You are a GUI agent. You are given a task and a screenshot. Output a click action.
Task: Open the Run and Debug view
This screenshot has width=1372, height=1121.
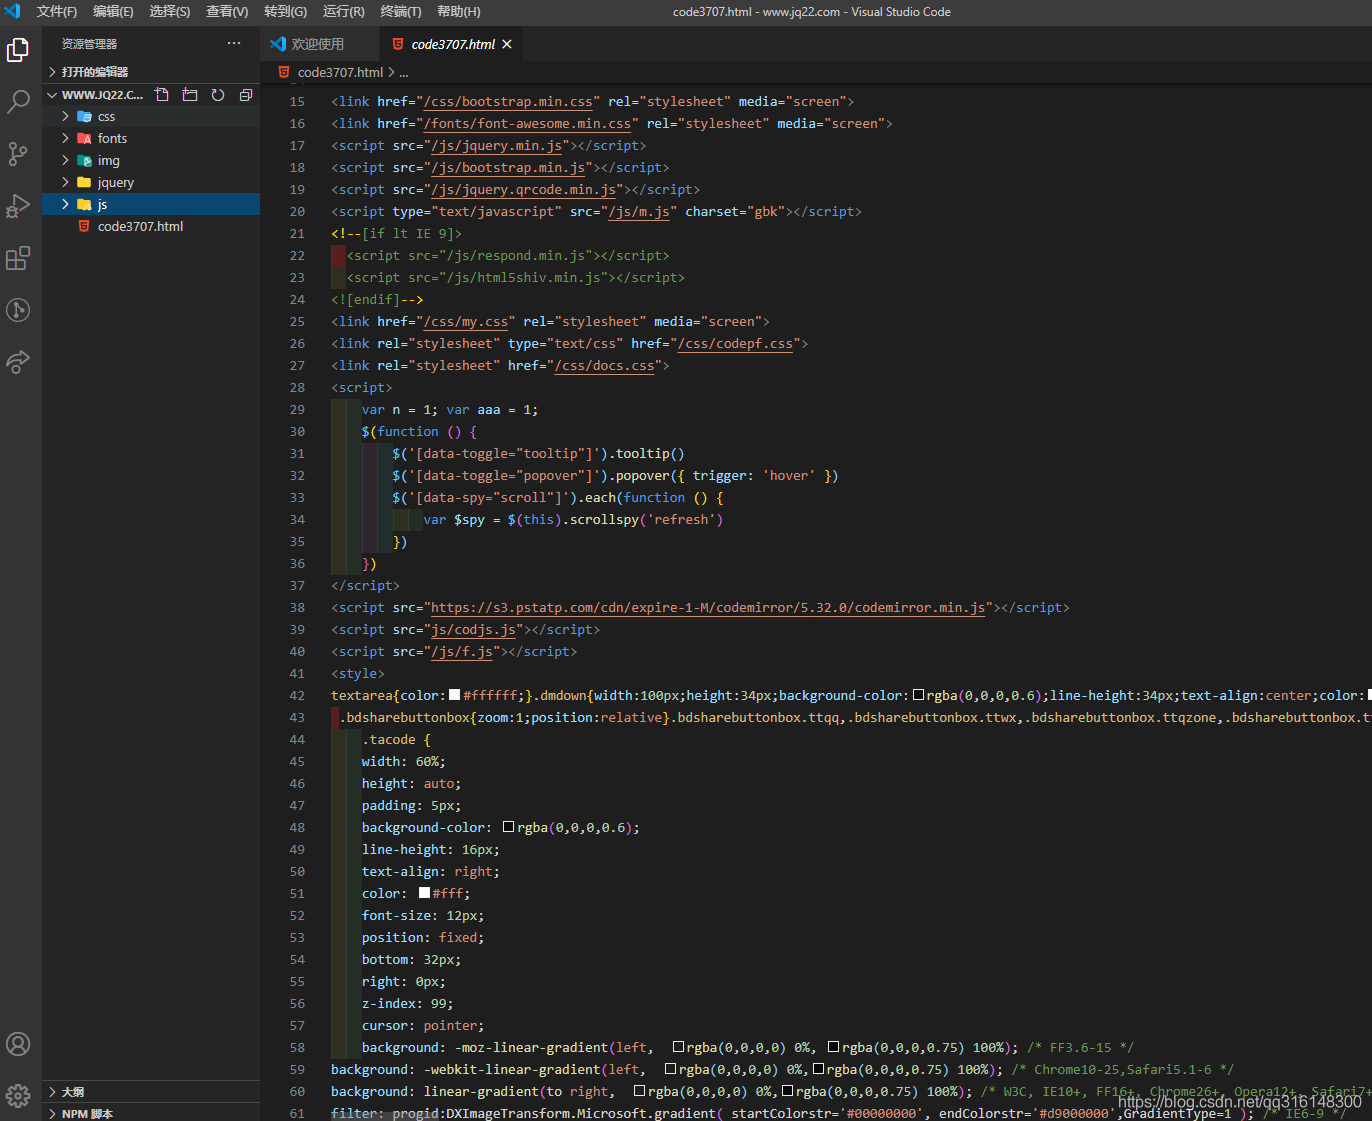(x=18, y=206)
